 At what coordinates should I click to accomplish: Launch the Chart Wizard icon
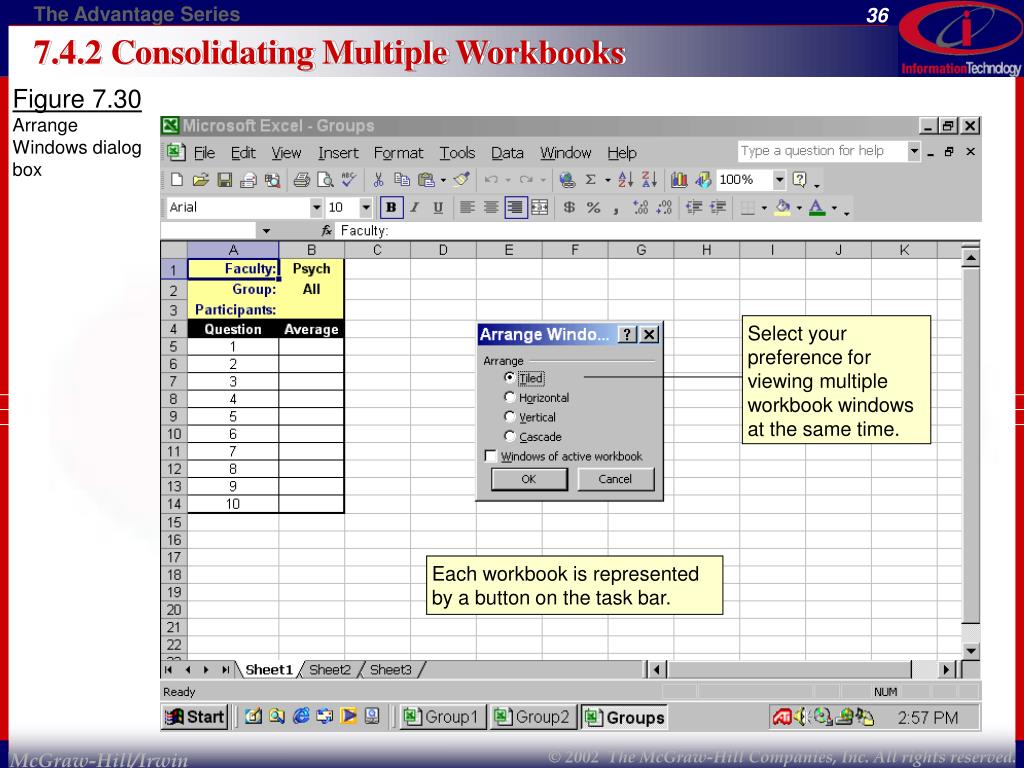(x=679, y=180)
